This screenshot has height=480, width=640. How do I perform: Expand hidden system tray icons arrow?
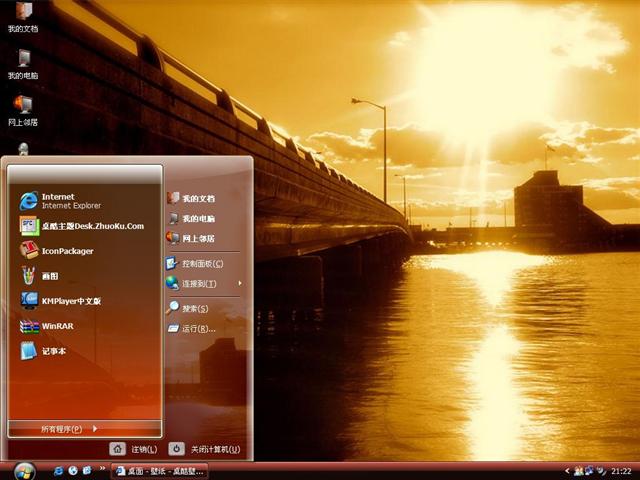(x=567, y=471)
